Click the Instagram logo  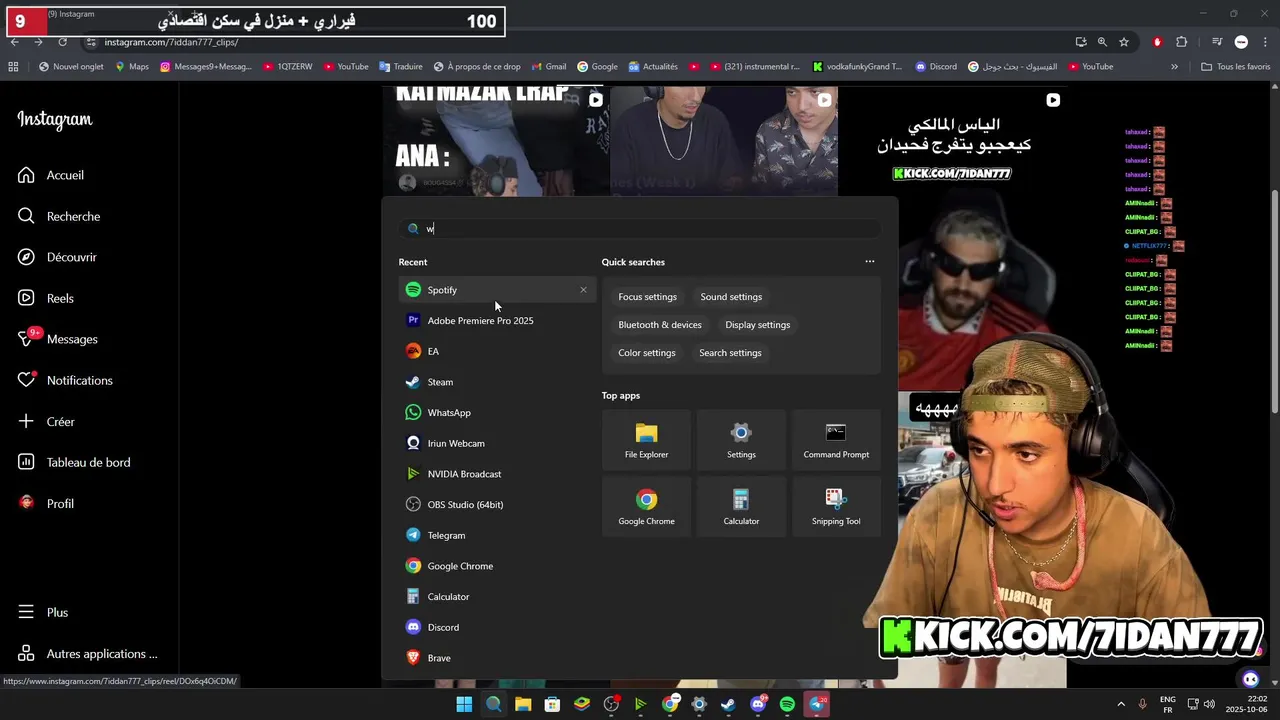point(55,119)
